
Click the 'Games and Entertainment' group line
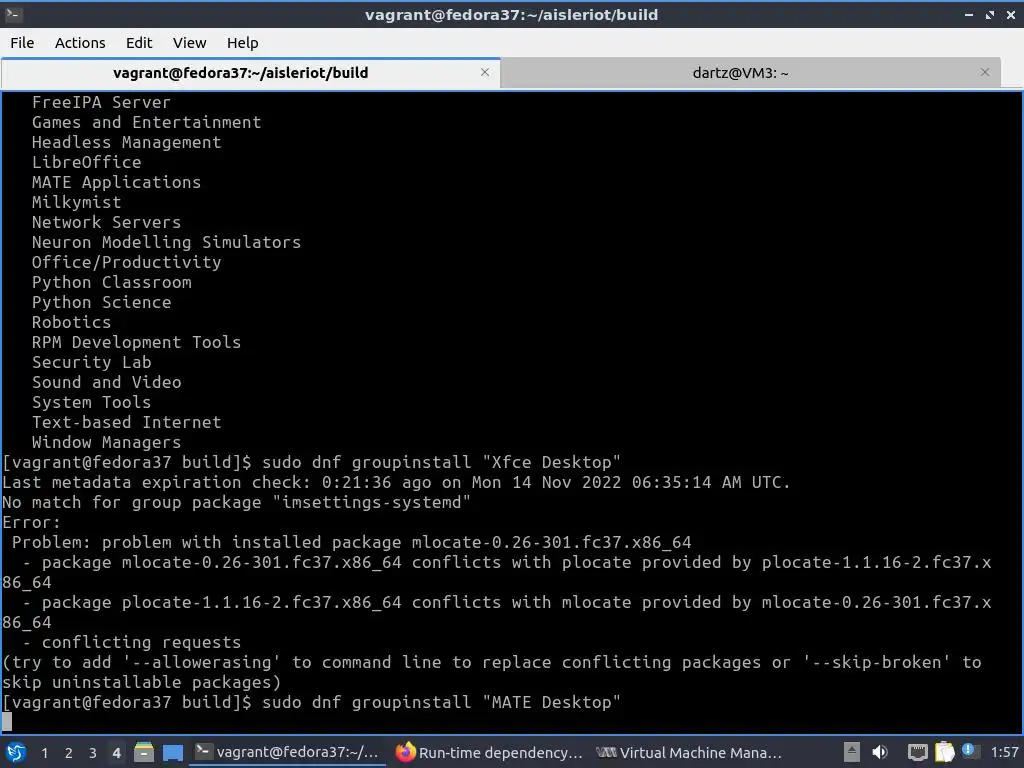[x=146, y=122]
